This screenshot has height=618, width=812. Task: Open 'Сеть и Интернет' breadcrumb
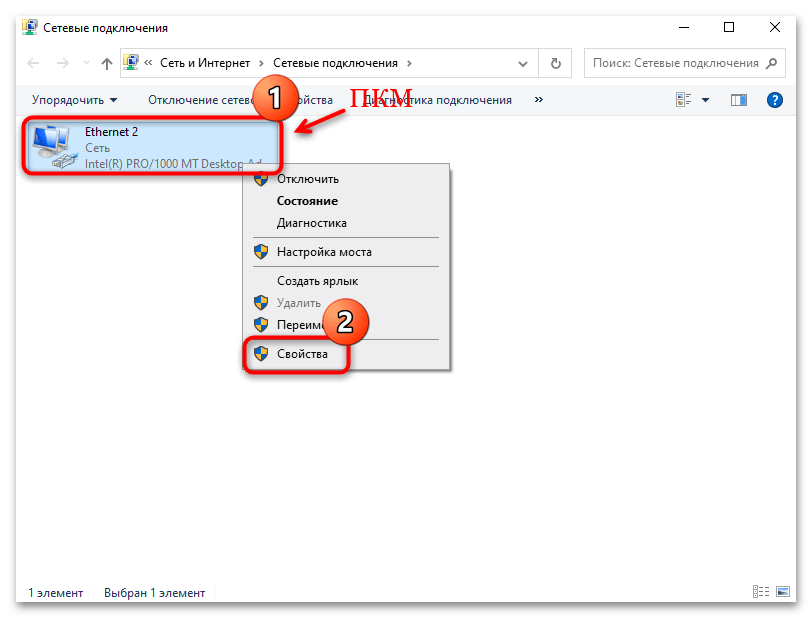click(x=205, y=63)
